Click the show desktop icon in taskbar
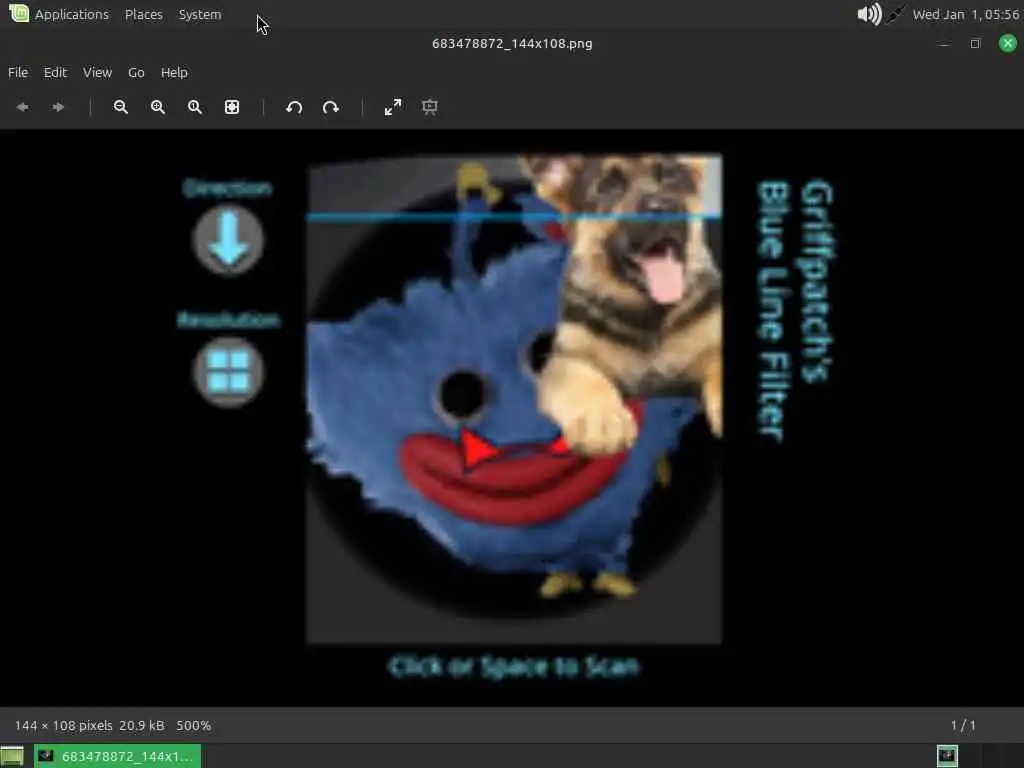The width and height of the screenshot is (1024, 768). (x=12, y=756)
